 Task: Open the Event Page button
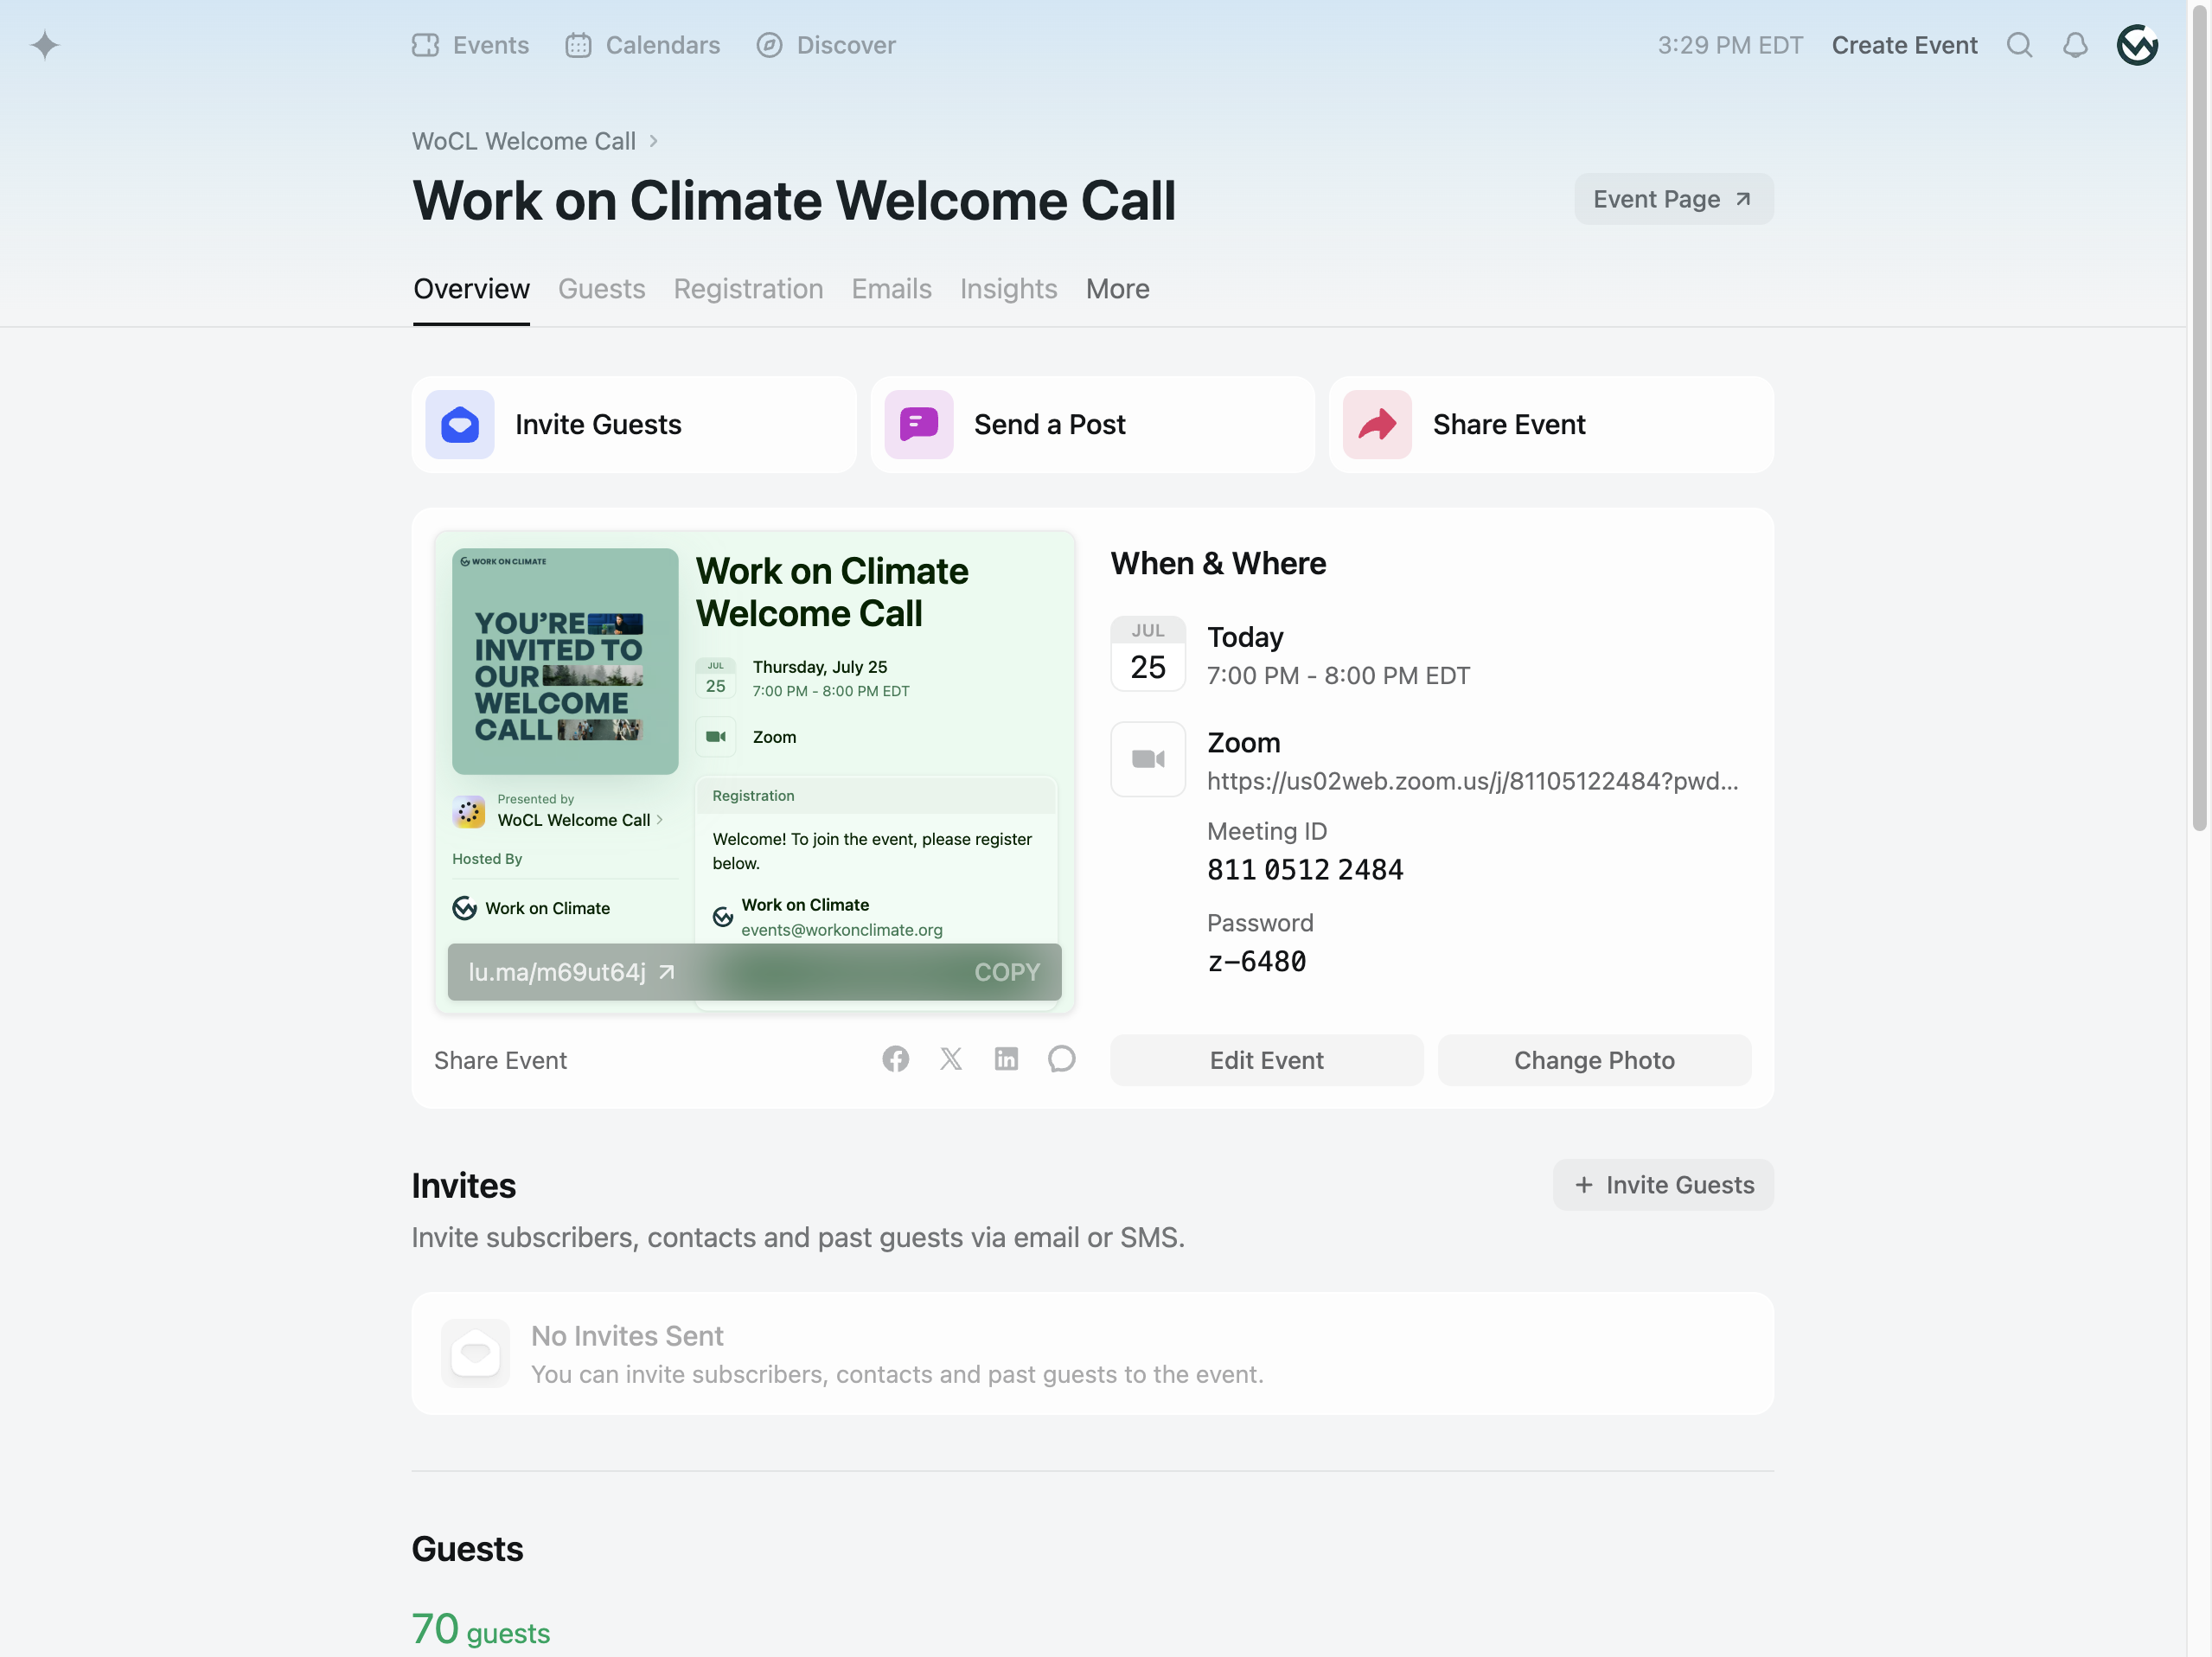click(x=1674, y=199)
